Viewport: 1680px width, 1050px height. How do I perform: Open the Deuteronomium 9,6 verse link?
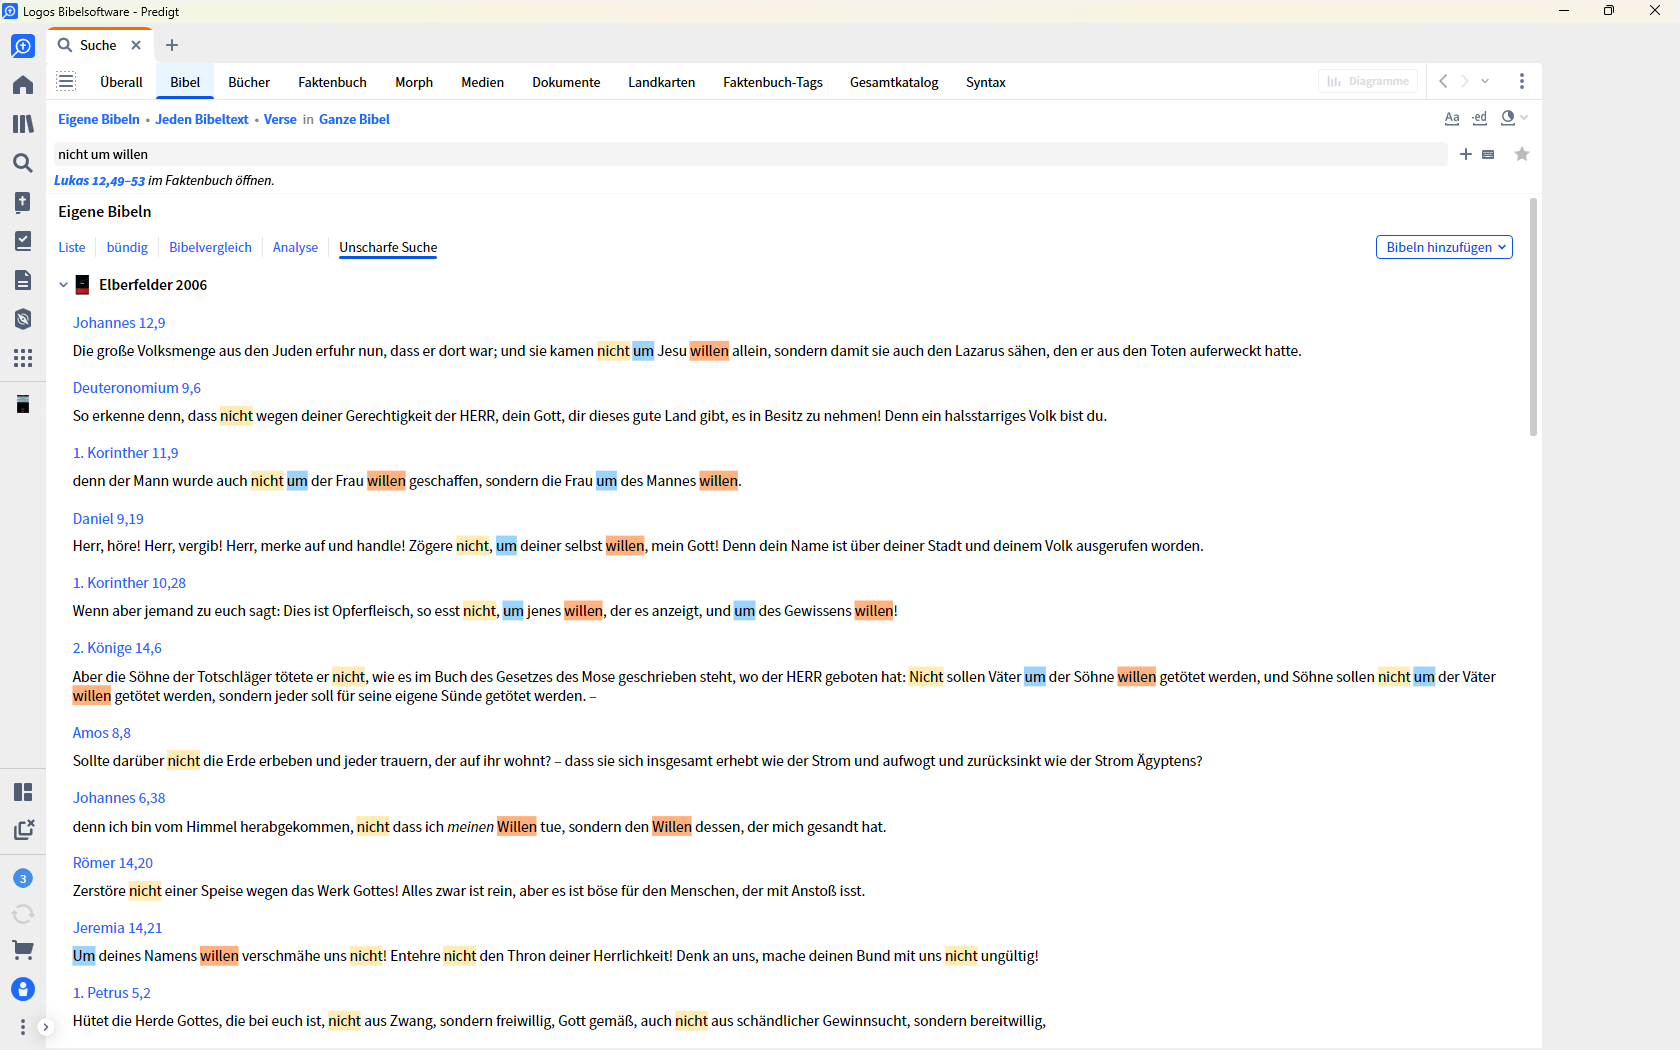137,388
